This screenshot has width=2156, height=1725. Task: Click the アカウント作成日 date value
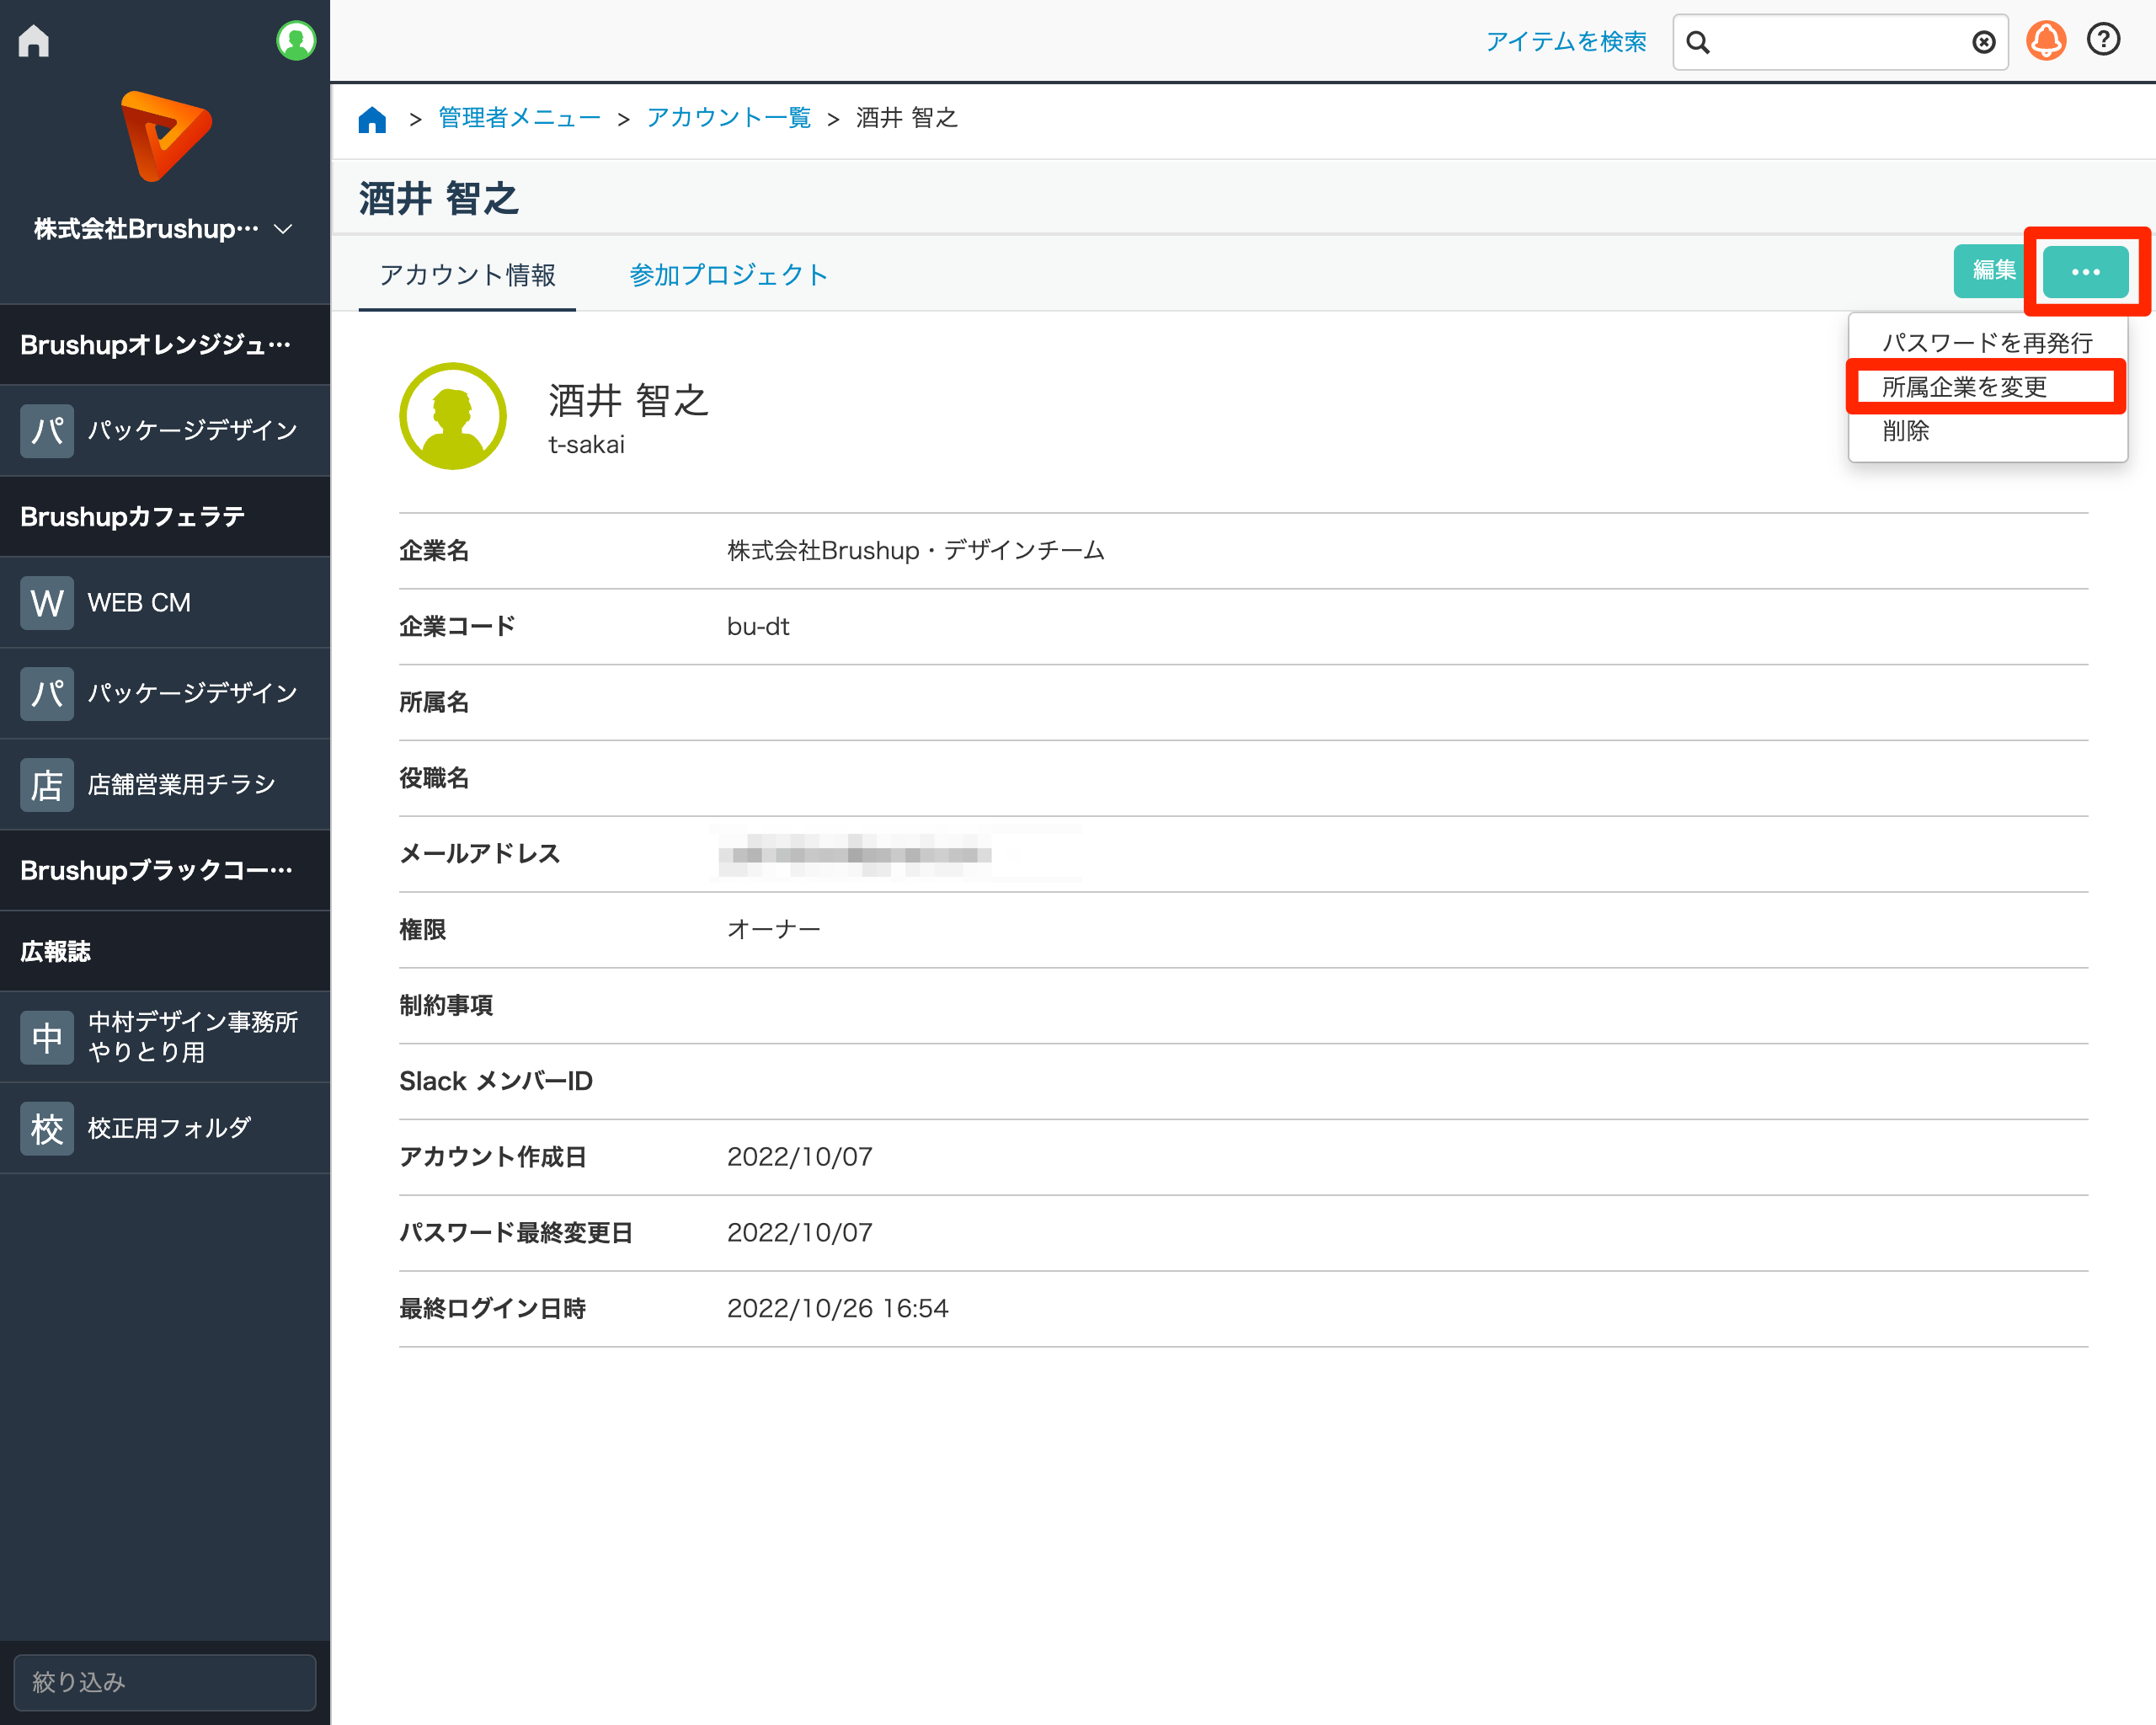pyautogui.click(x=800, y=1157)
